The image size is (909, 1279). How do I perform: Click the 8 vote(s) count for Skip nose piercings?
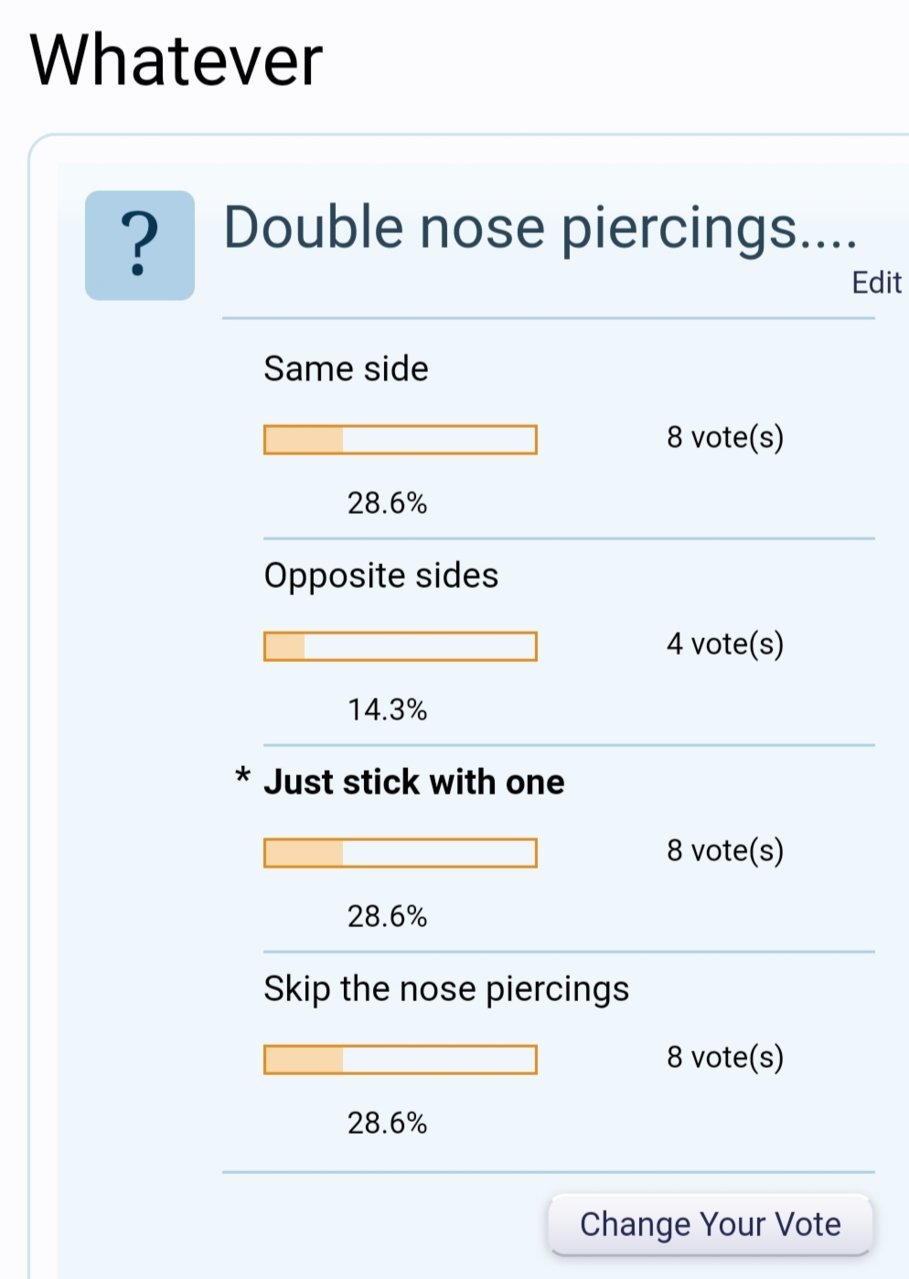(725, 1058)
